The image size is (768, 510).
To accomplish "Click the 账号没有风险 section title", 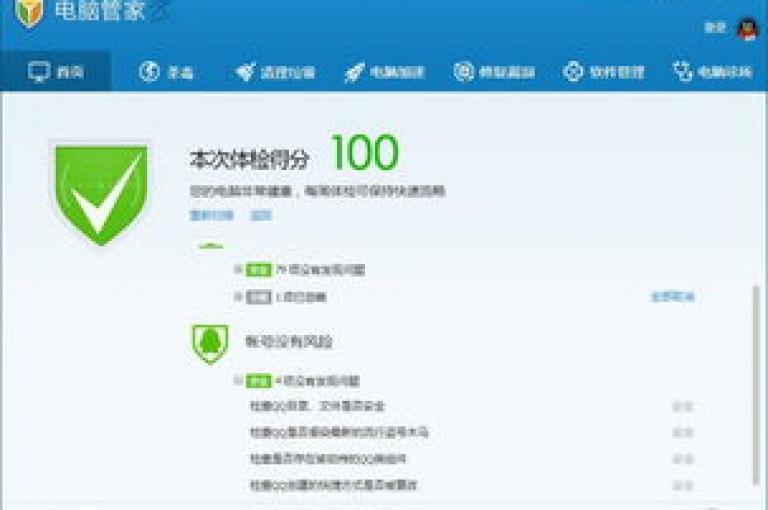I will (x=288, y=341).
